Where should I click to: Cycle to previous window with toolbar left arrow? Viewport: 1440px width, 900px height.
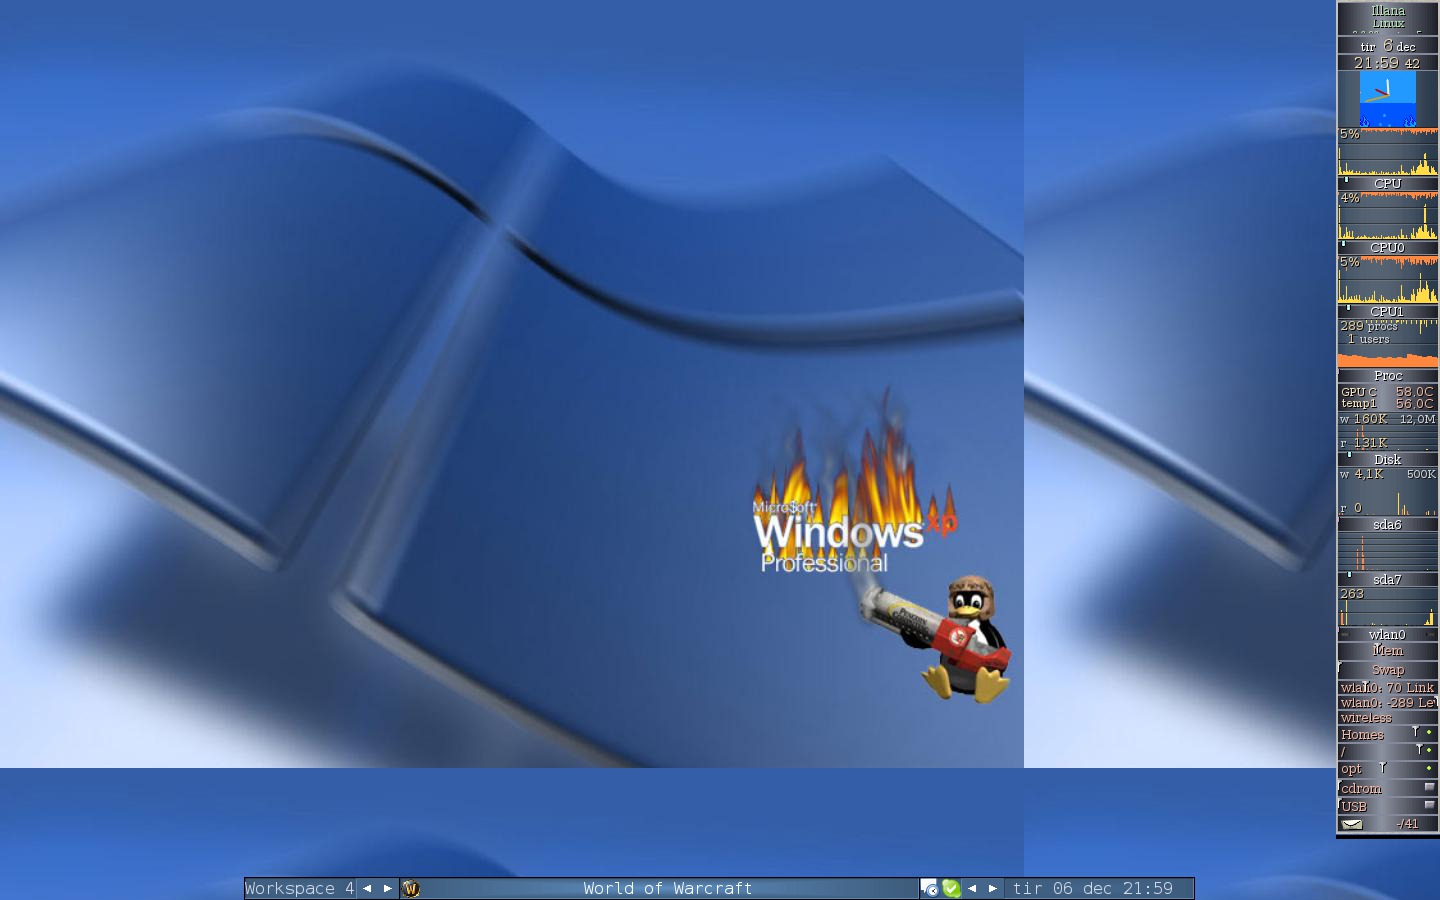click(x=972, y=888)
